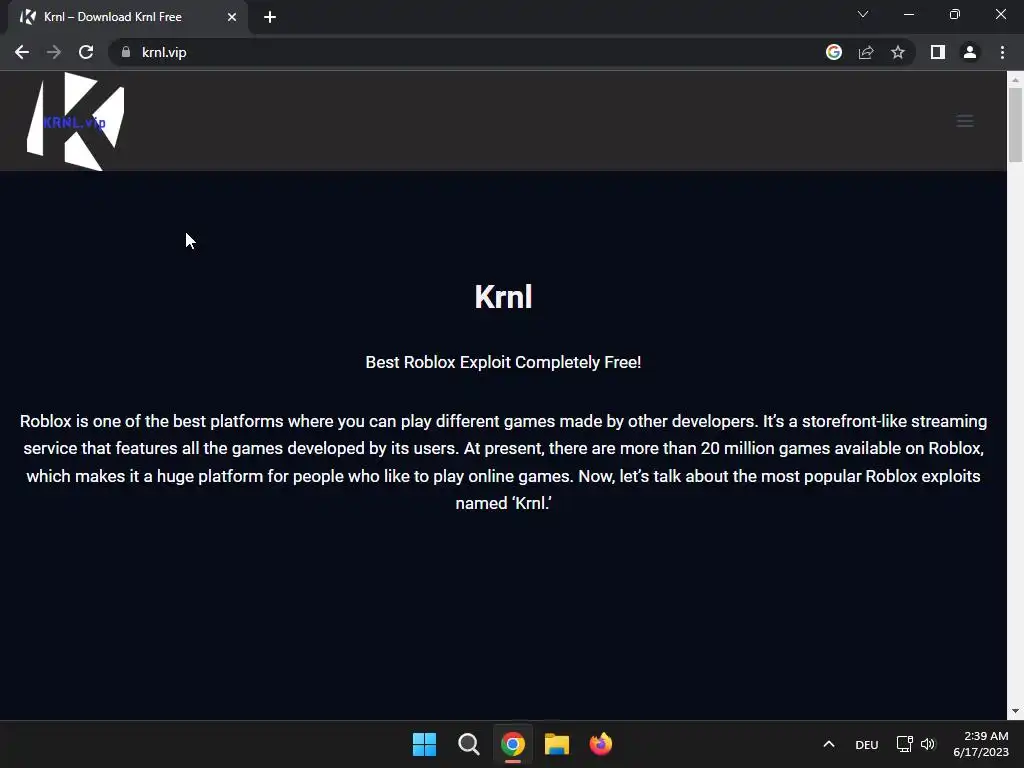Expand the tab search dropdown arrow
This screenshot has height=768, width=1024.
[x=863, y=14]
